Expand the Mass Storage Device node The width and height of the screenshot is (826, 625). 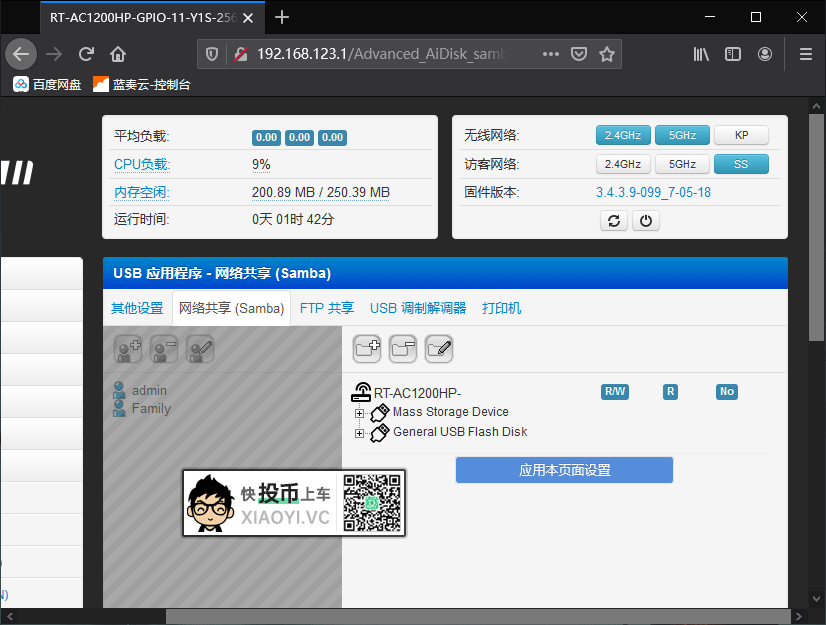(x=360, y=412)
